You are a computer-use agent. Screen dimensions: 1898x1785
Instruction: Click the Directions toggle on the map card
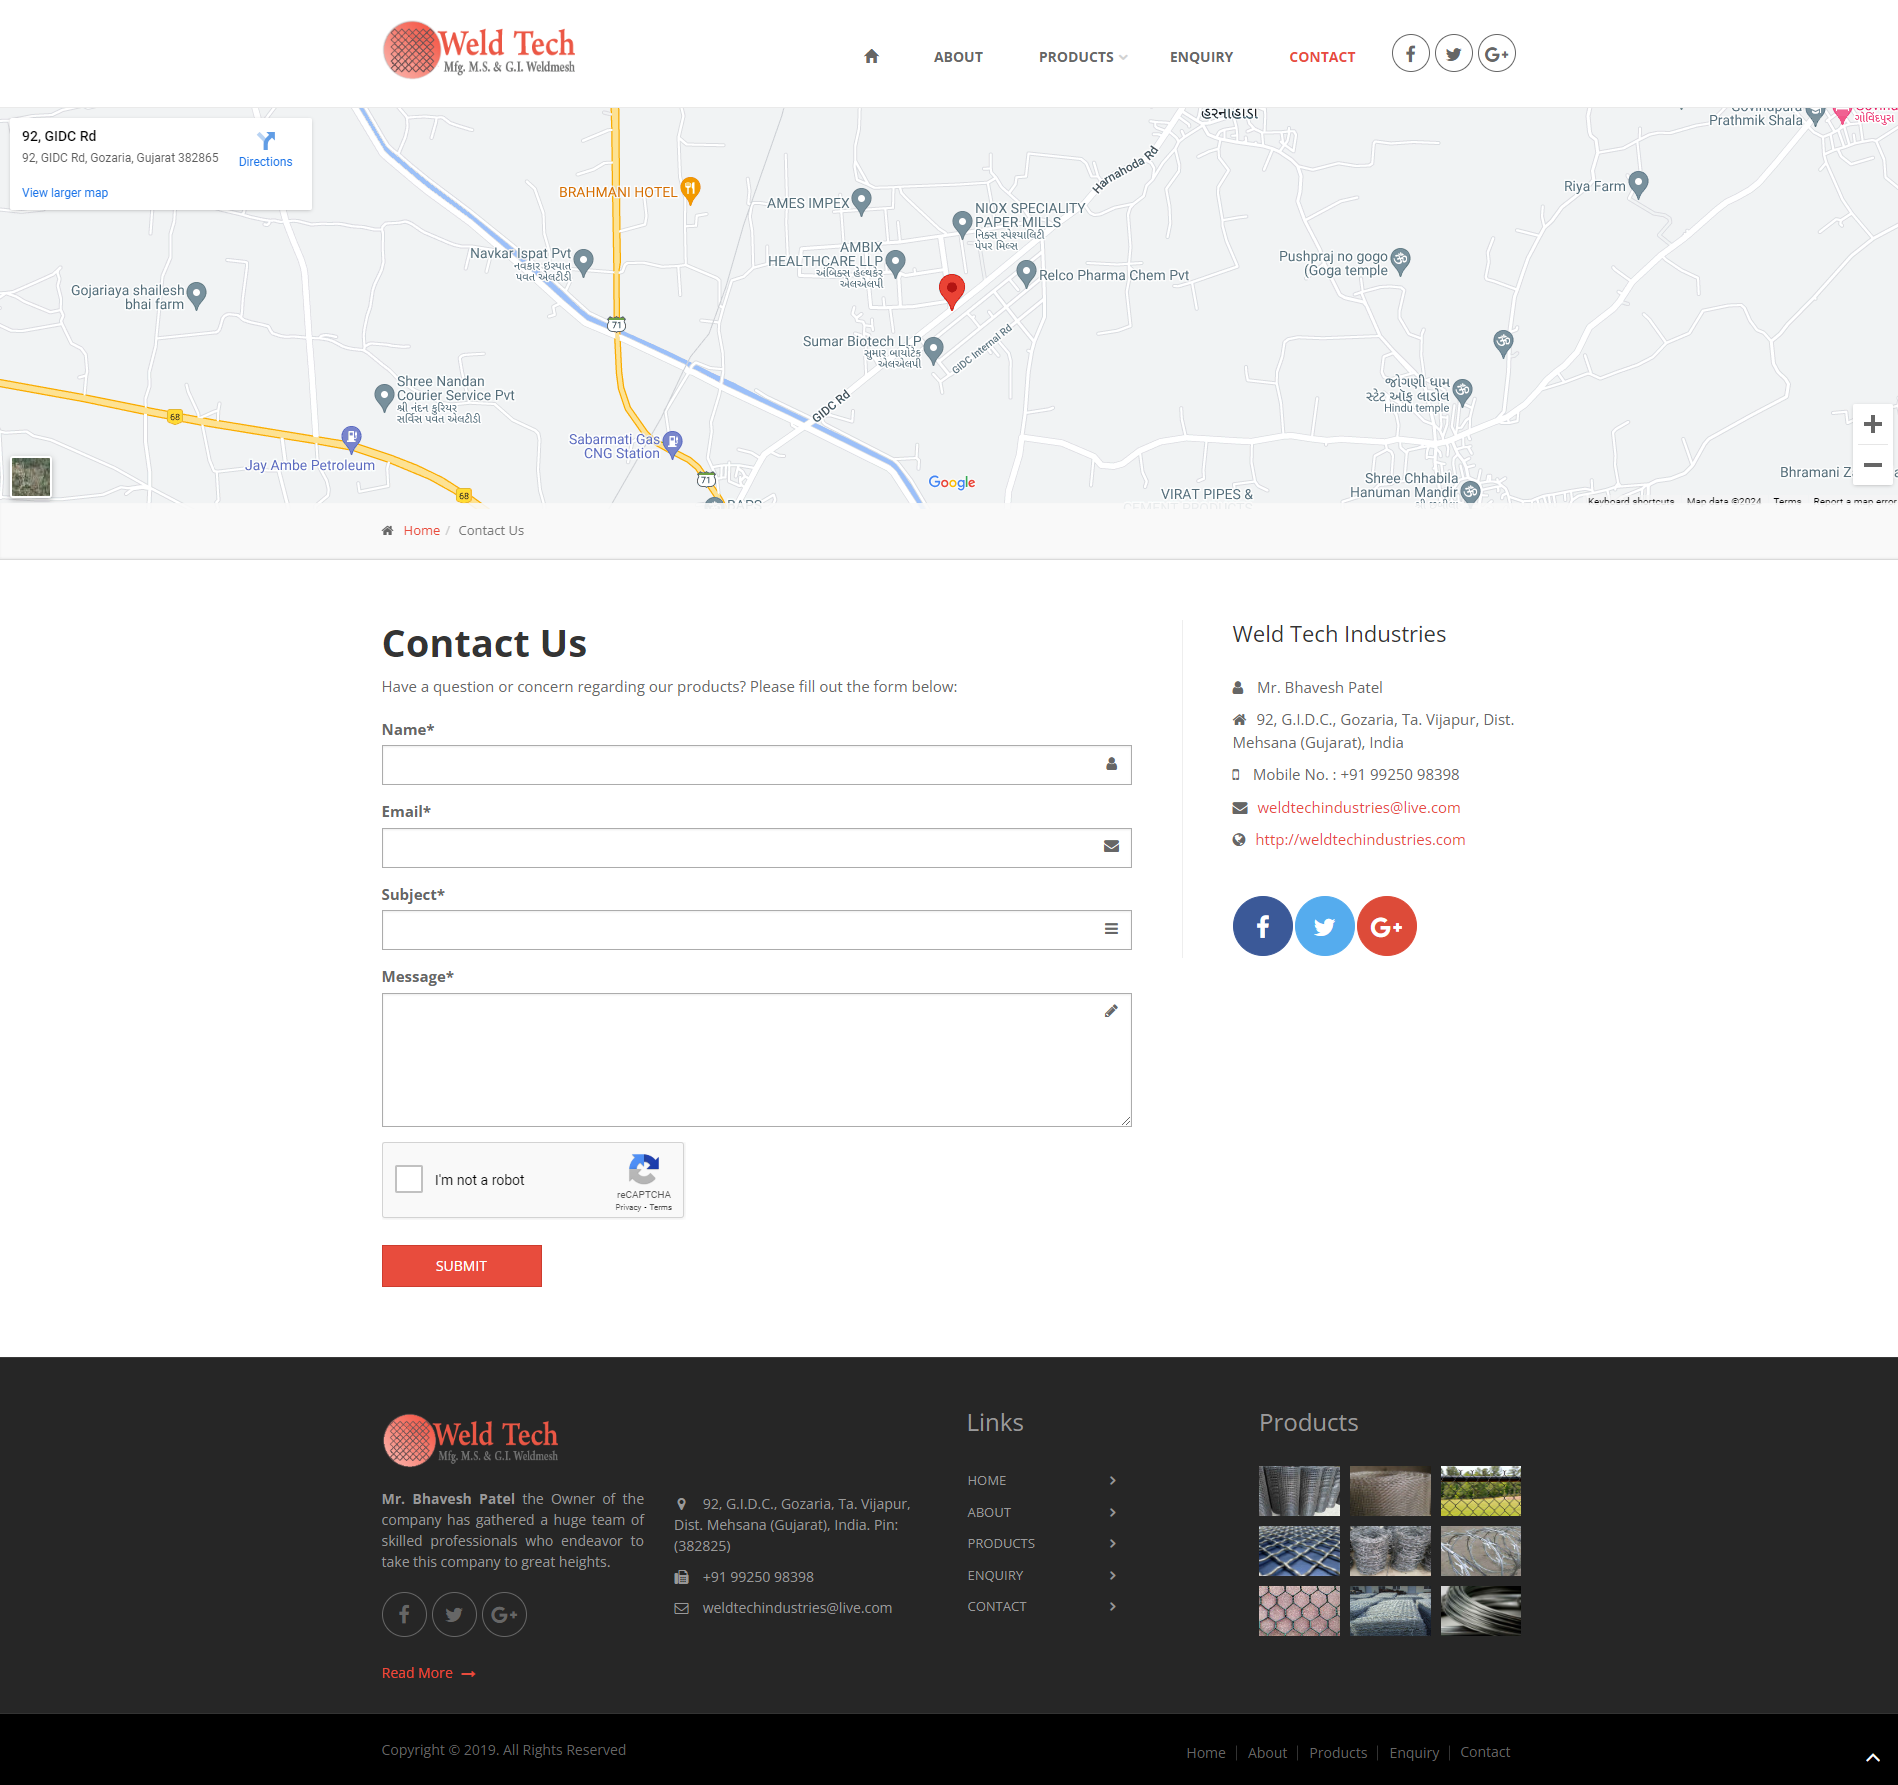(x=265, y=148)
